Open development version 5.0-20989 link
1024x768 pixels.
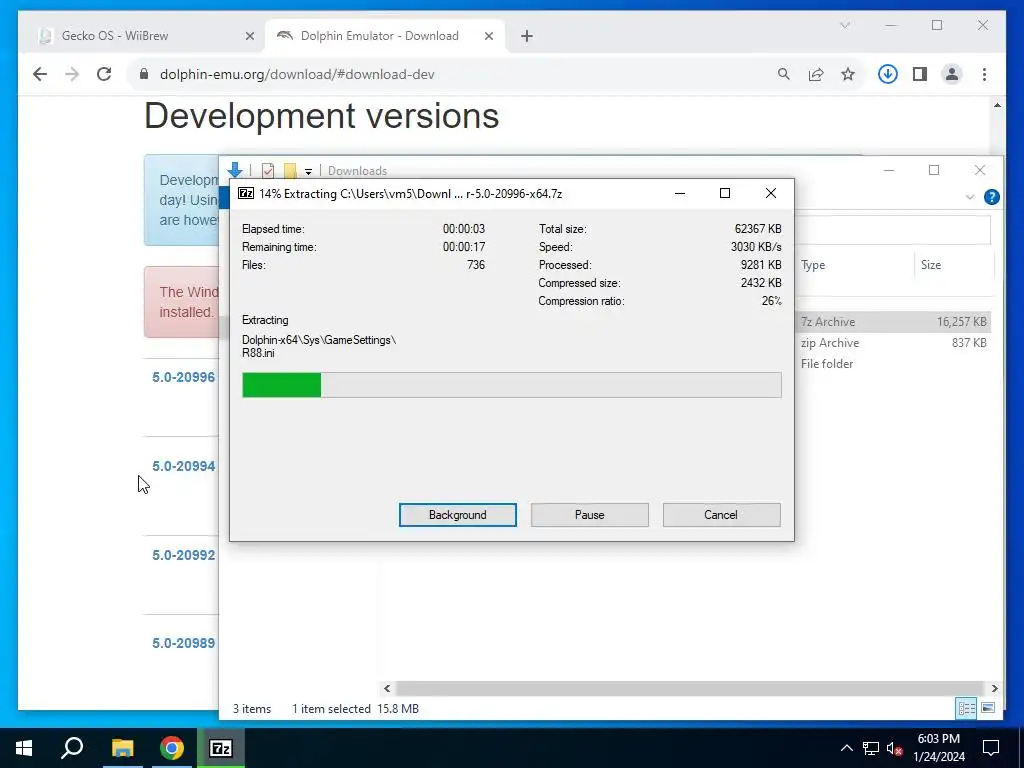[x=184, y=643]
